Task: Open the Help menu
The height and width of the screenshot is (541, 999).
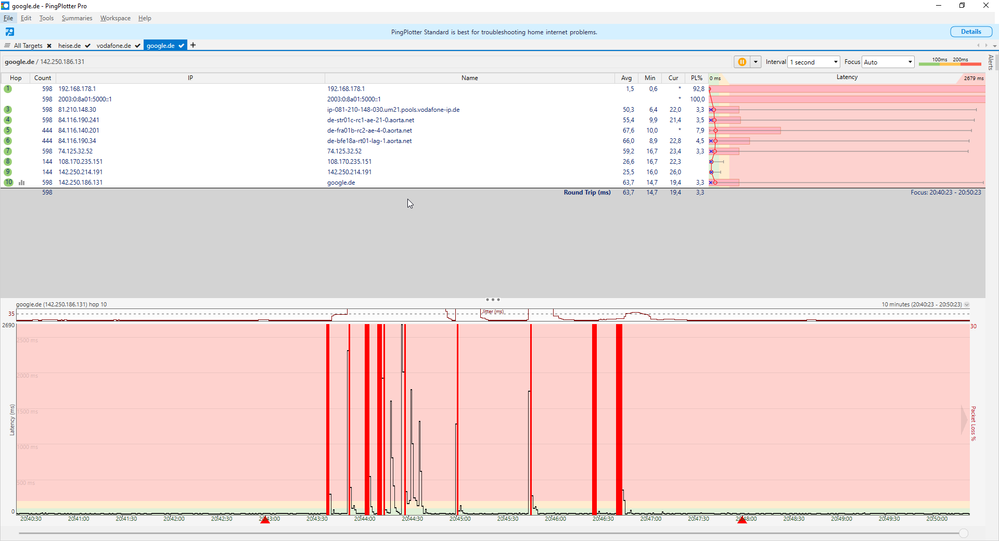Action: pyautogui.click(x=145, y=18)
